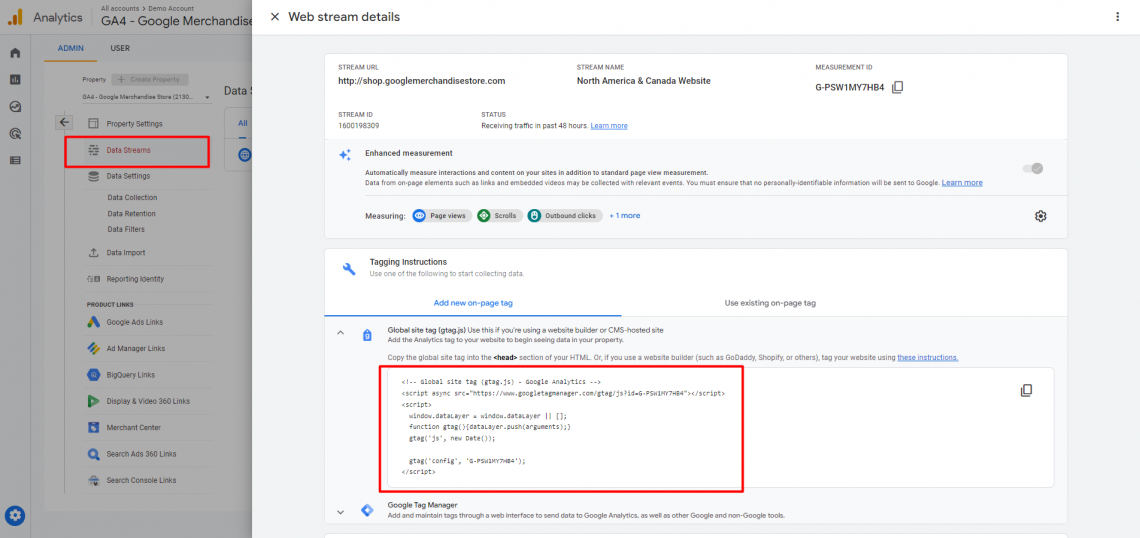Open Reports icon in left sidebar

pyautogui.click(x=15, y=79)
